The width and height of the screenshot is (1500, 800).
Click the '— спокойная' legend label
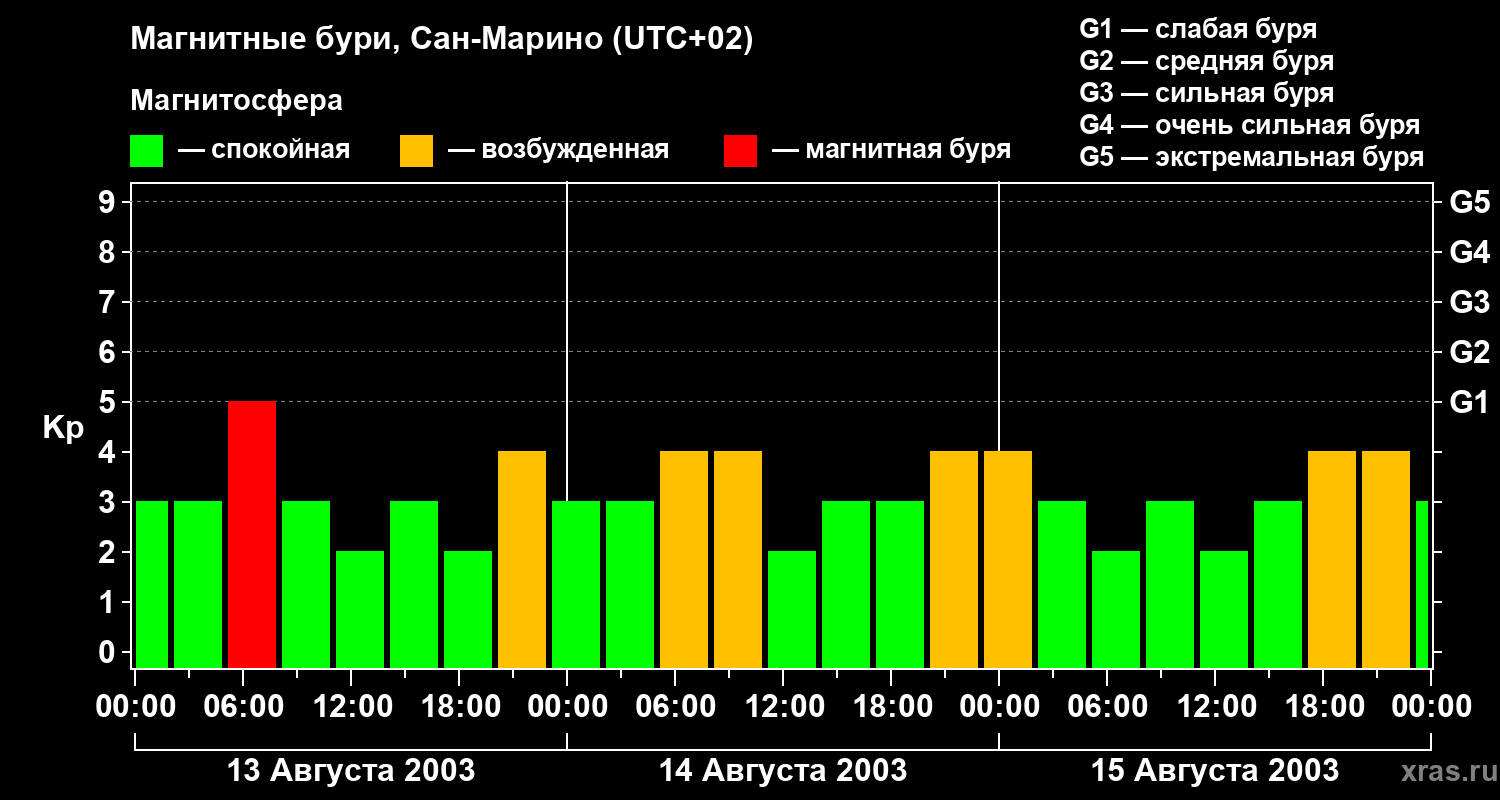pyautogui.click(x=264, y=151)
